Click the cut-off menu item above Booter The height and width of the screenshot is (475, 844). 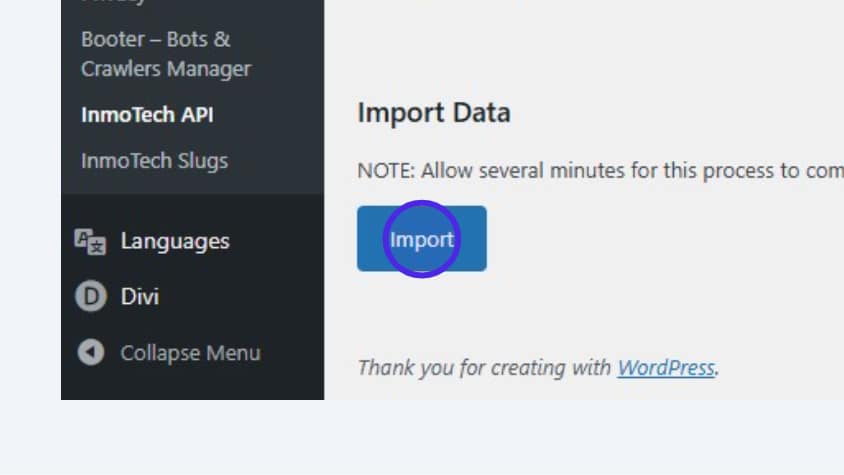(x=115, y=3)
